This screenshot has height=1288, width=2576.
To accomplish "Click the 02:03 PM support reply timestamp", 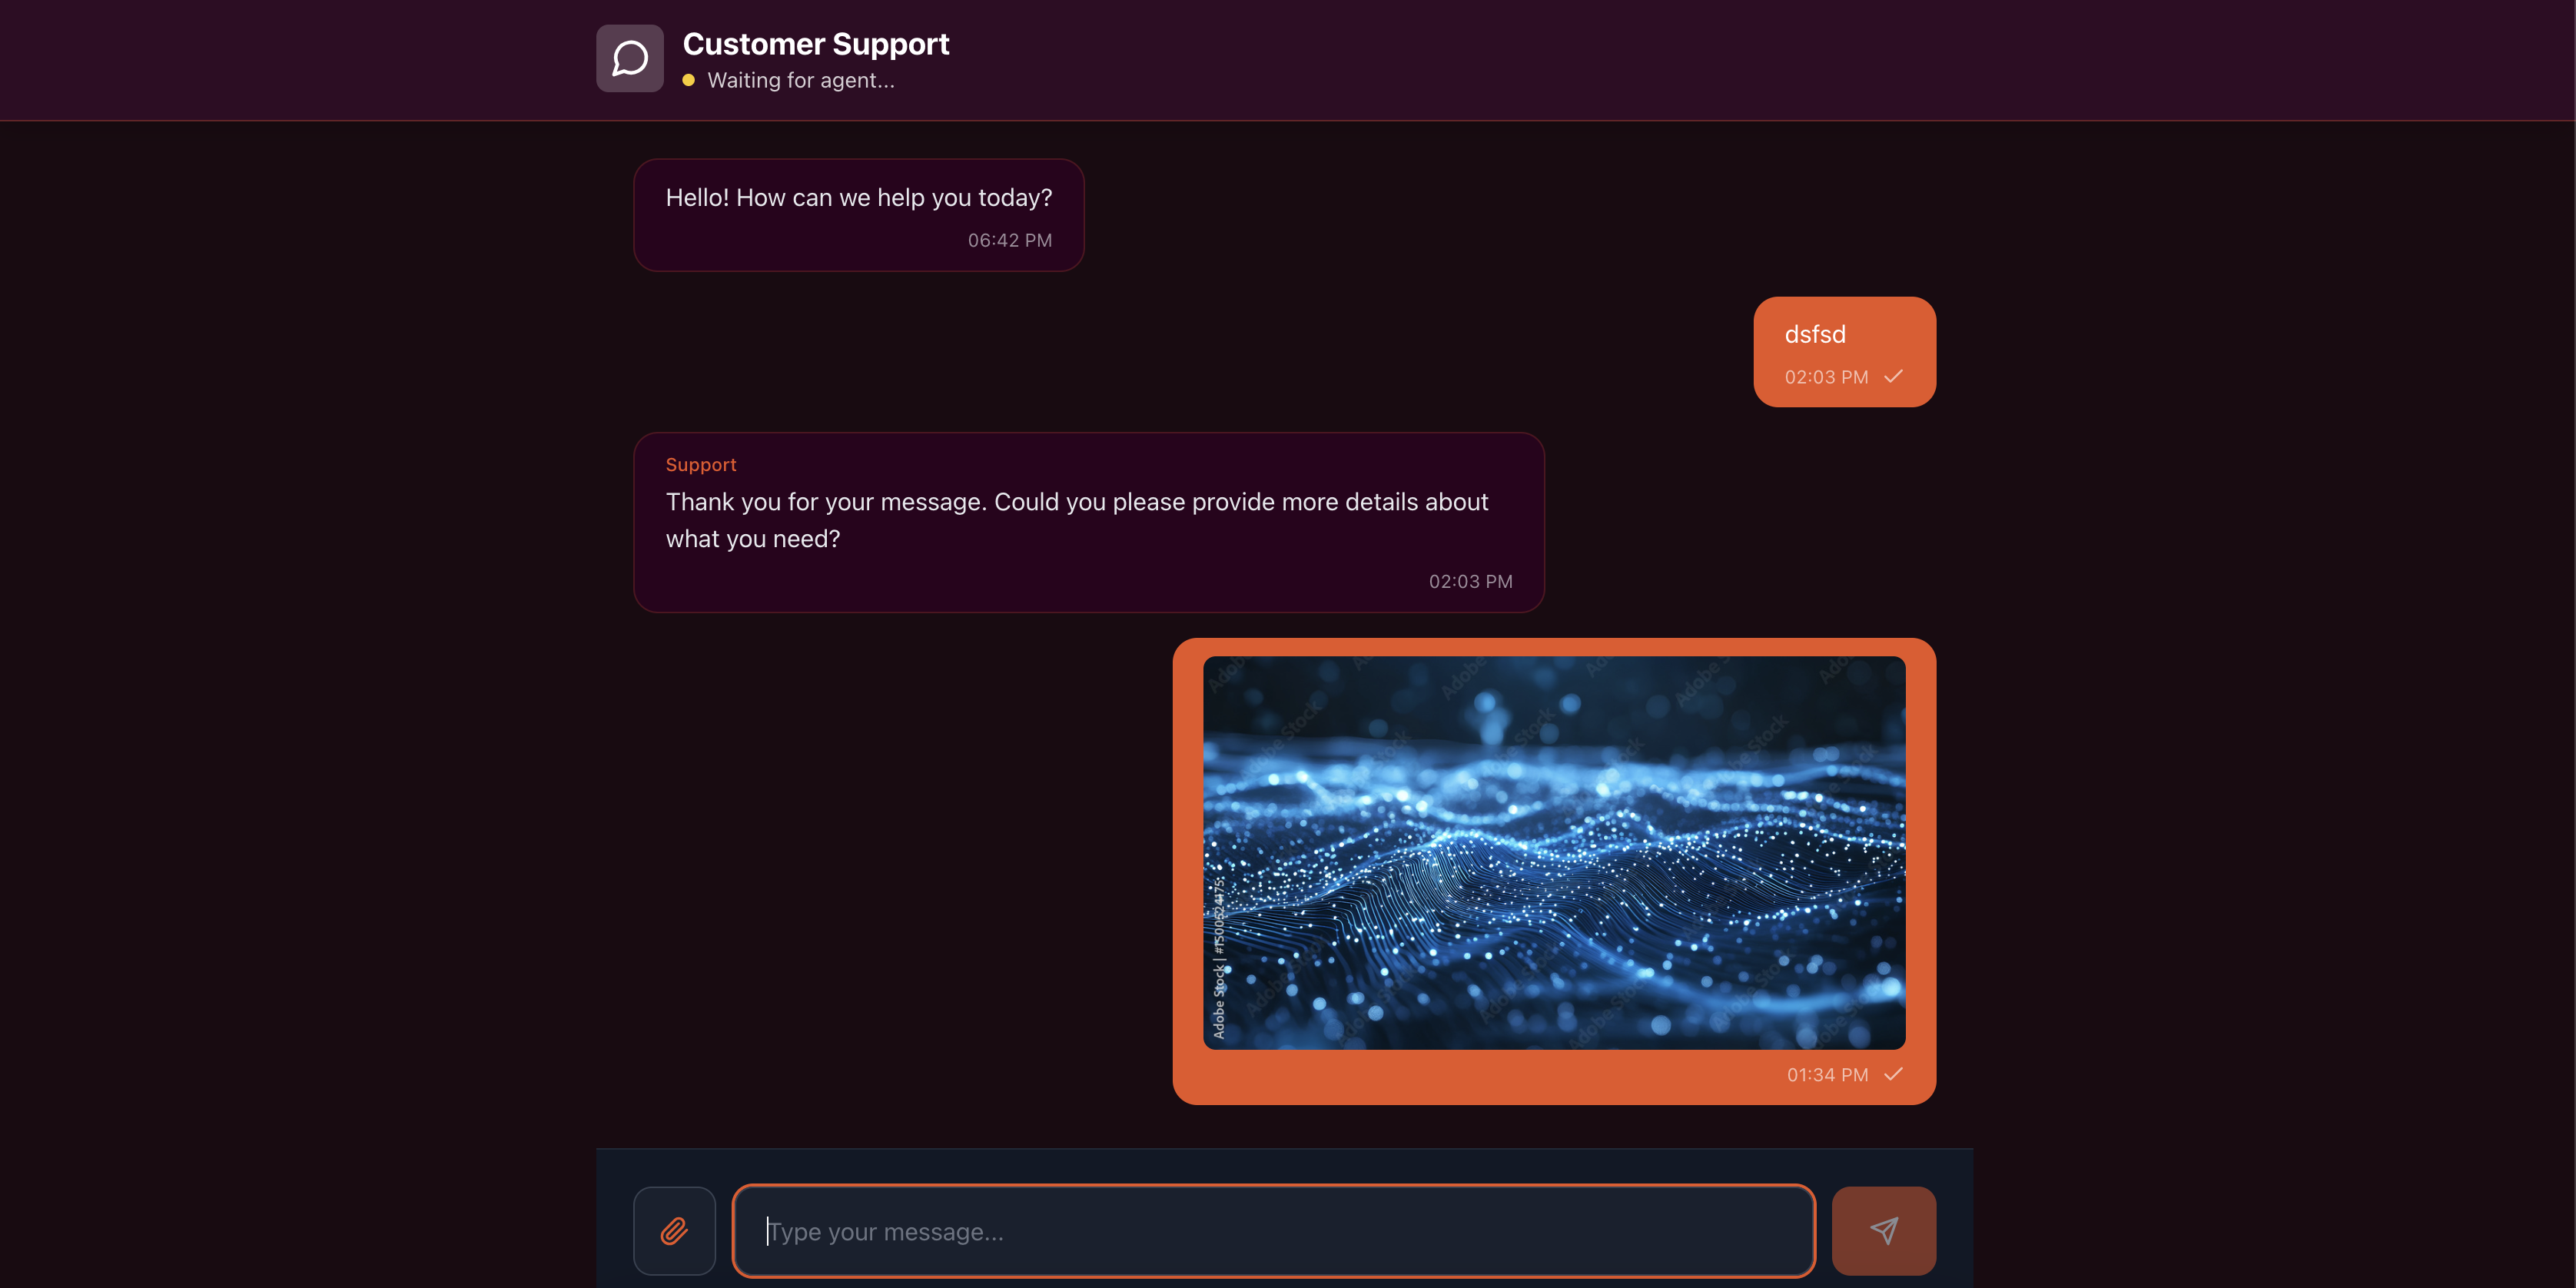I will pos(1469,582).
